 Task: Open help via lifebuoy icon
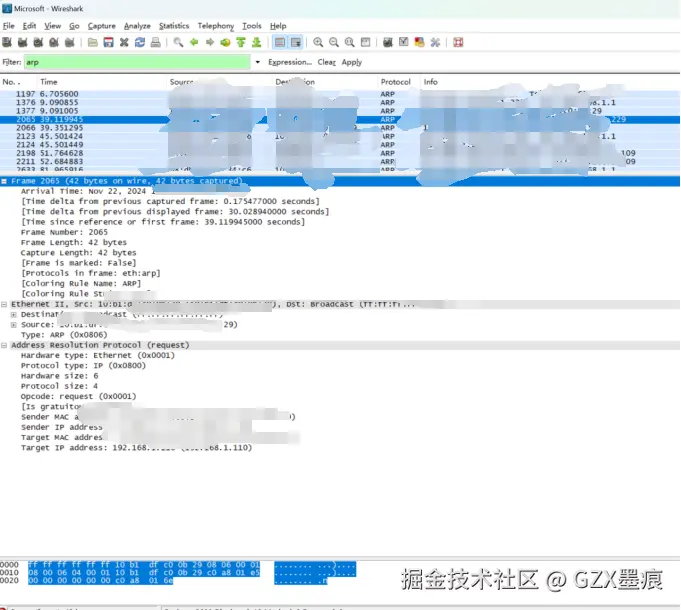point(458,42)
